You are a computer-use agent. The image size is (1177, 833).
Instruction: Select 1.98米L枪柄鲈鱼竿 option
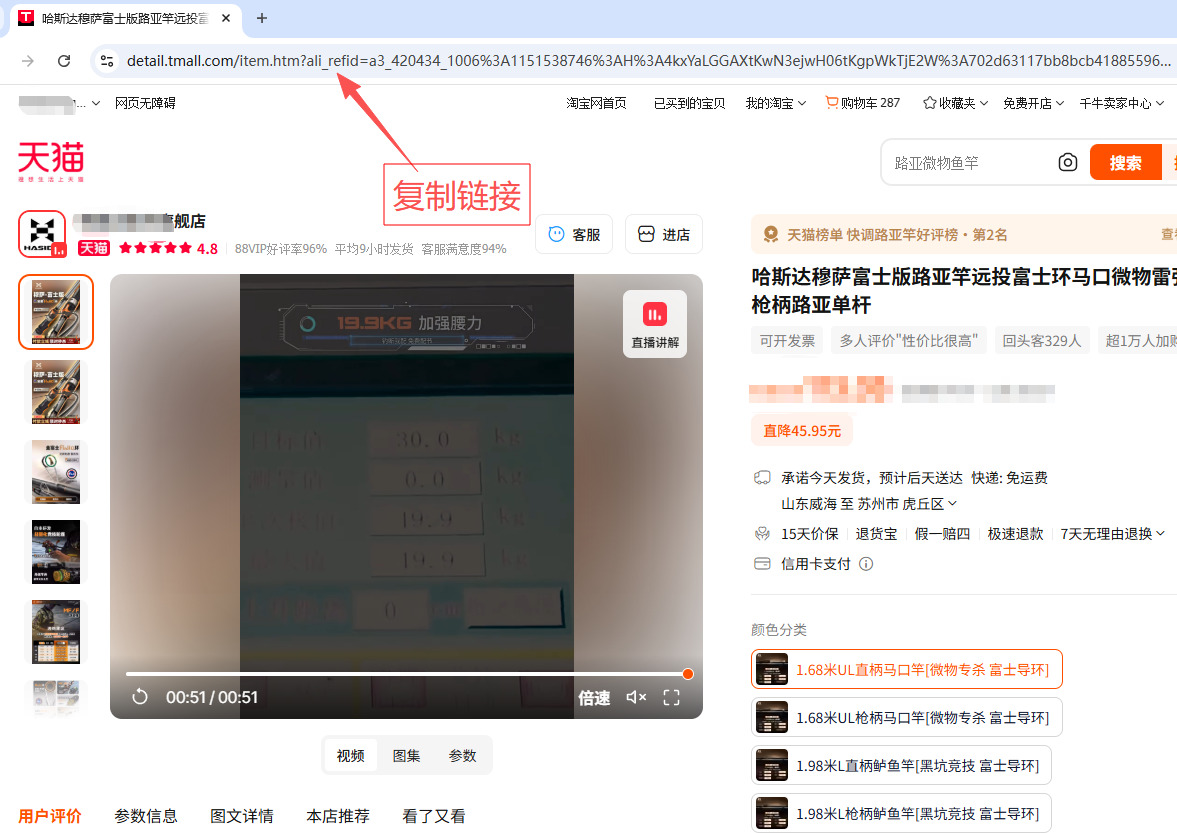point(902,813)
